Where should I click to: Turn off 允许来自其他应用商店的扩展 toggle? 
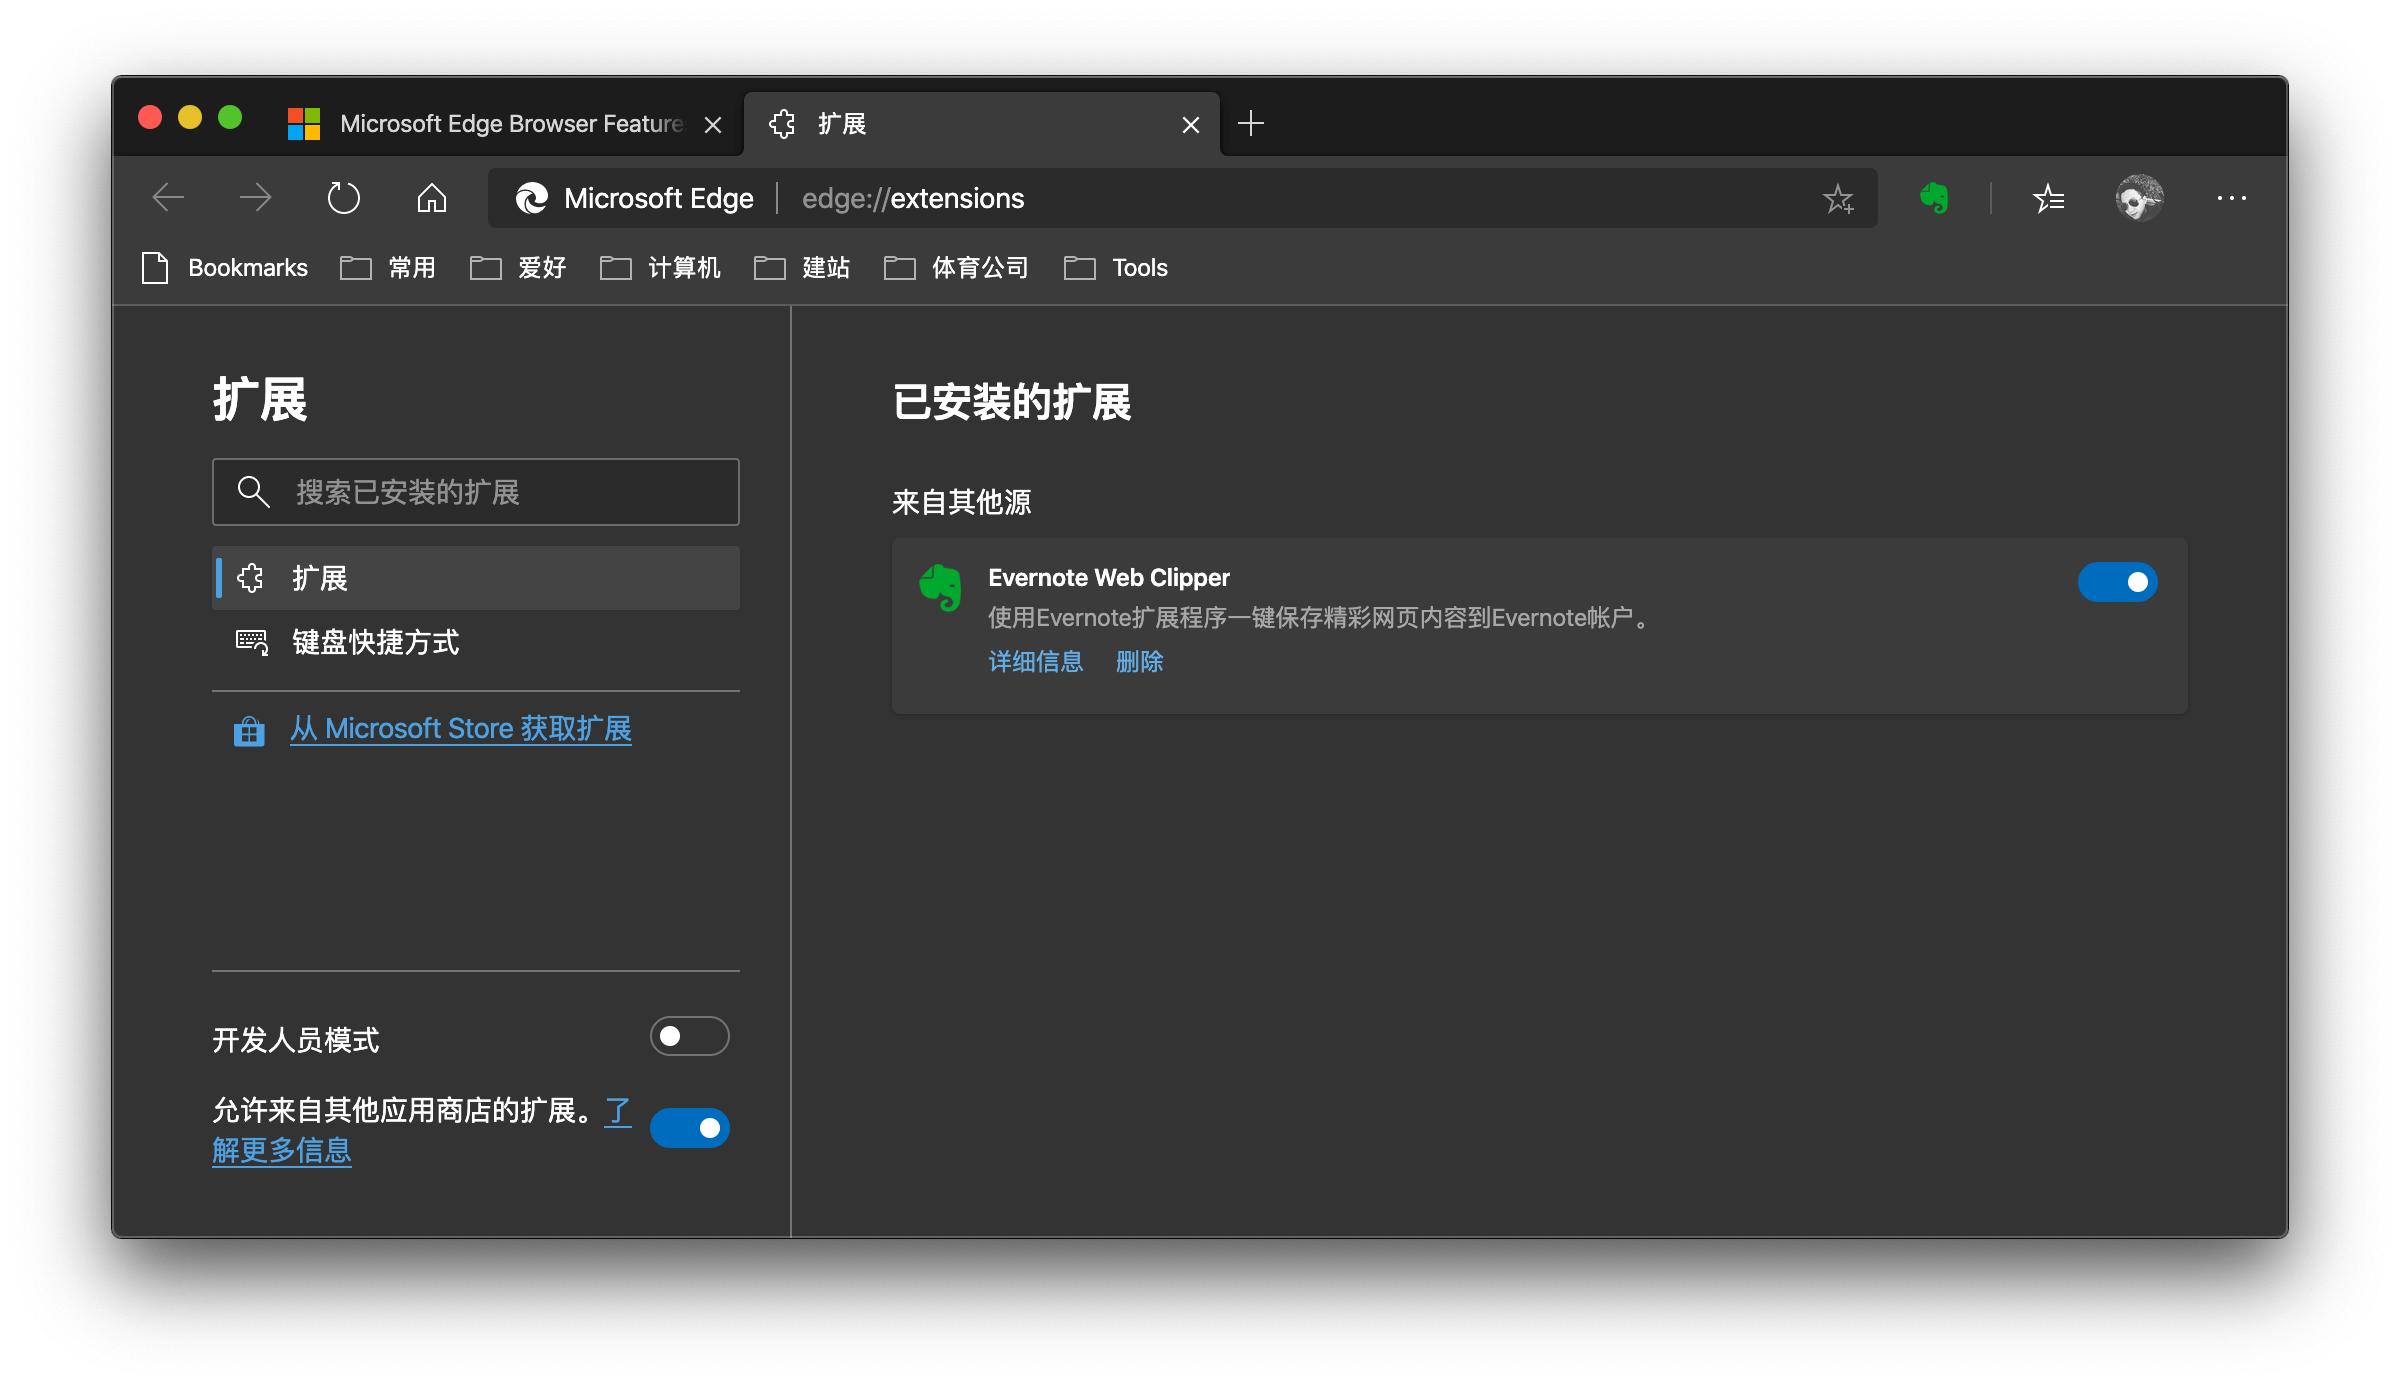[689, 1127]
